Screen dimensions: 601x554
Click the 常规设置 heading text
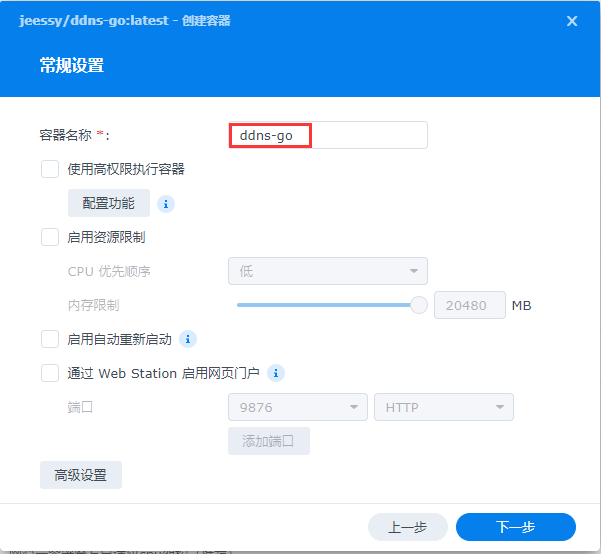point(72,65)
